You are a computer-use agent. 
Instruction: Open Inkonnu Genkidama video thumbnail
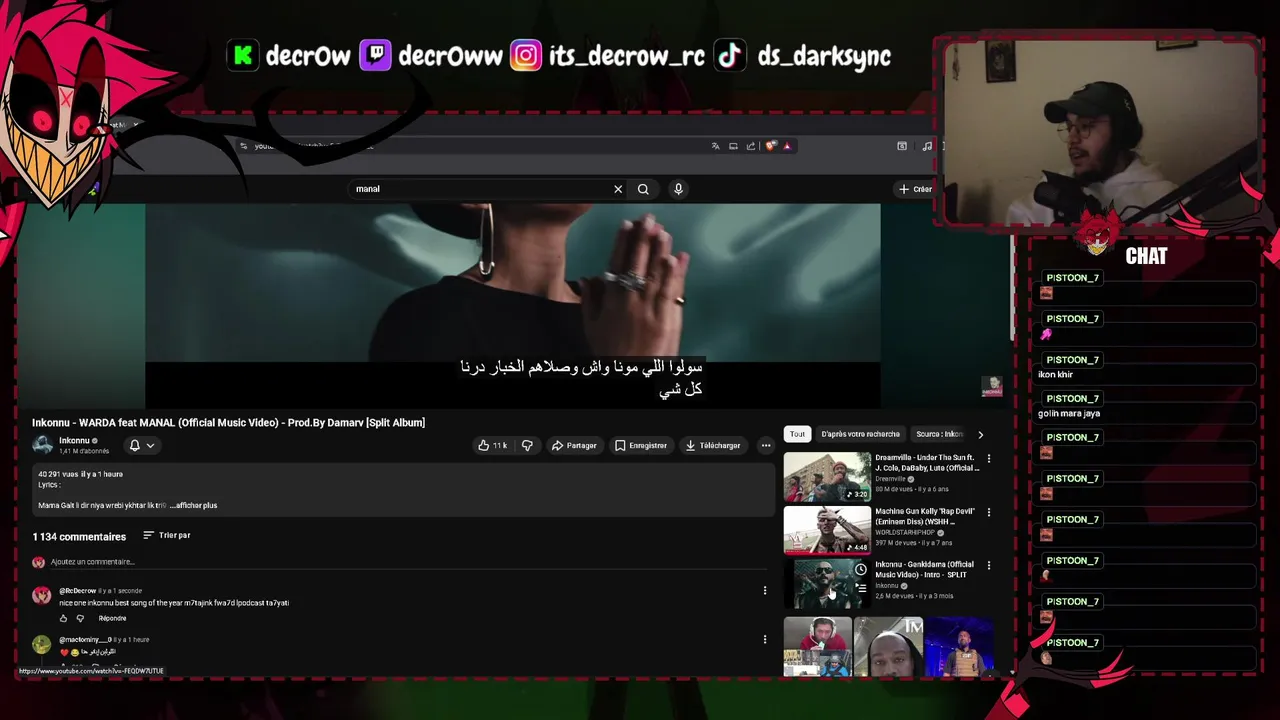tap(827, 583)
